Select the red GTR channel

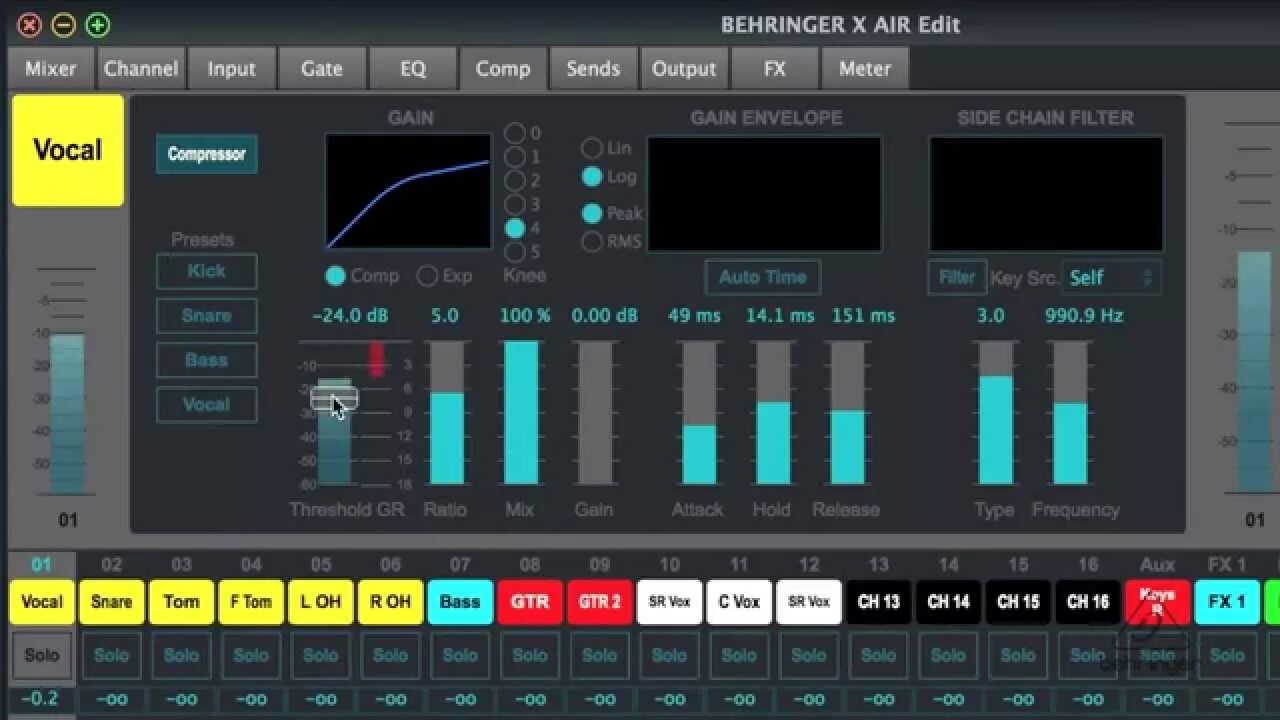[530, 602]
